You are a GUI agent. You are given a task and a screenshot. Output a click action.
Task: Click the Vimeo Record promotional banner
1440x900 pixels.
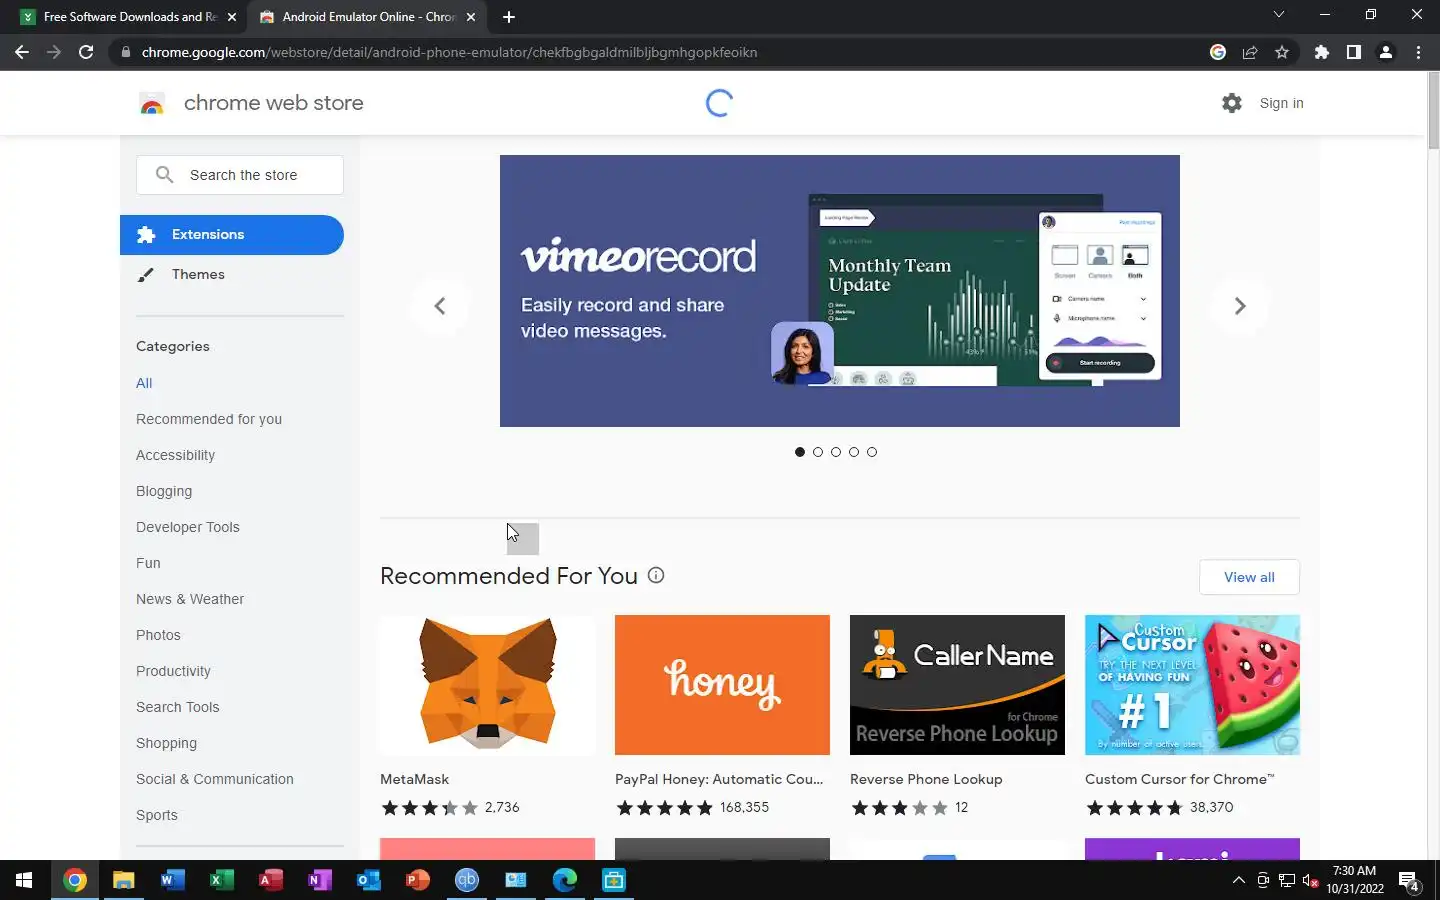coord(840,291)
